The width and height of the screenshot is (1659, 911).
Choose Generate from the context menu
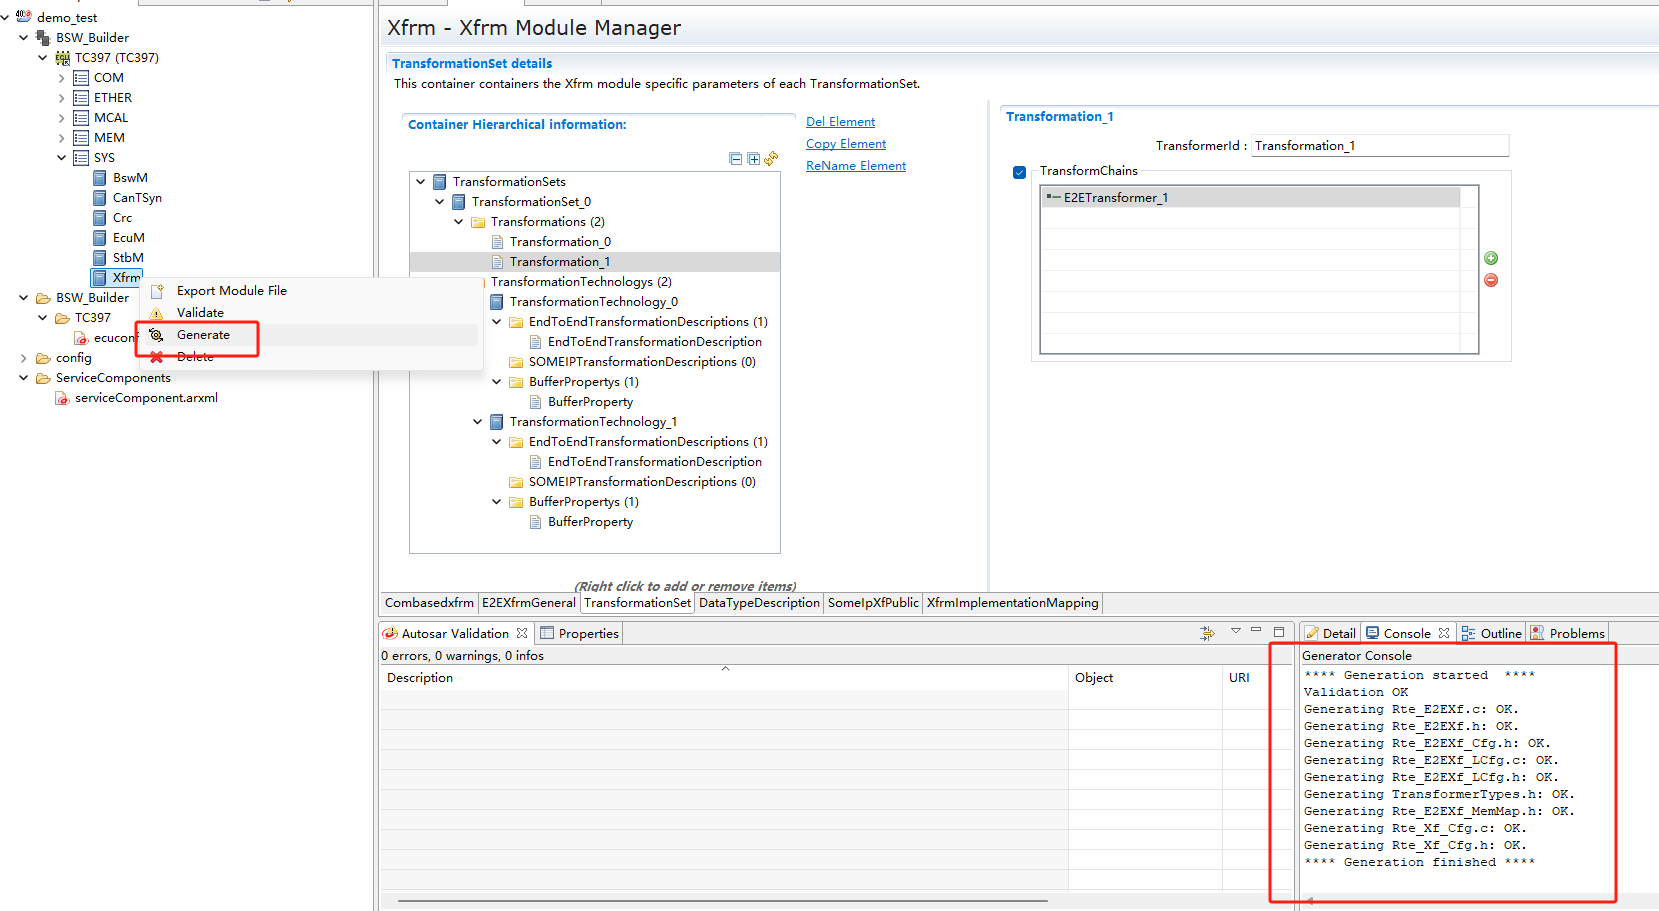click(203, 335)
